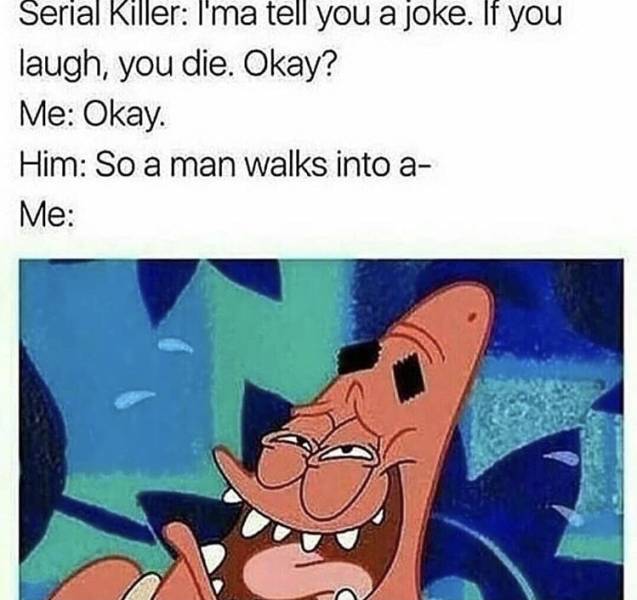Click the 'Me: Okay.' line
This screenshot has width=637, height=600.
[x=92, y=115]
